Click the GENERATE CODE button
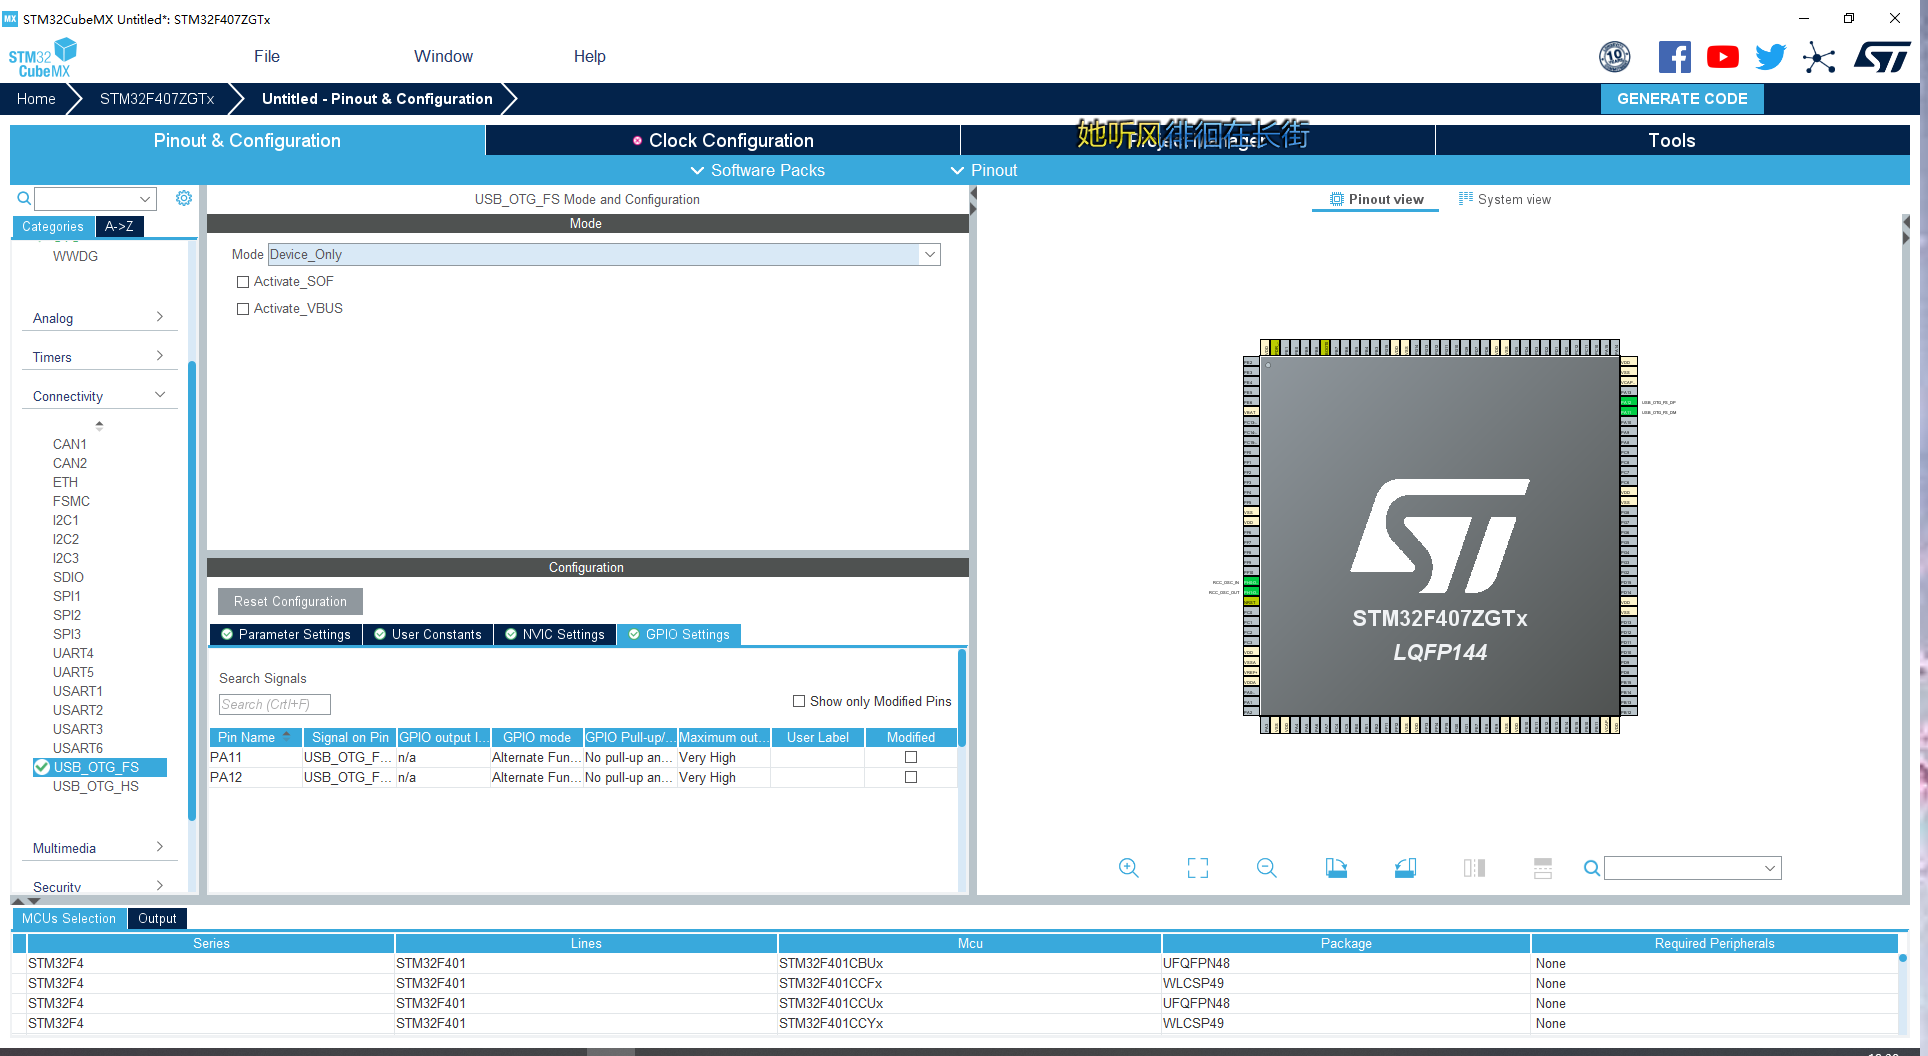The width and height of the screenshot is (1928, 1056). (x=1682, y=99)
